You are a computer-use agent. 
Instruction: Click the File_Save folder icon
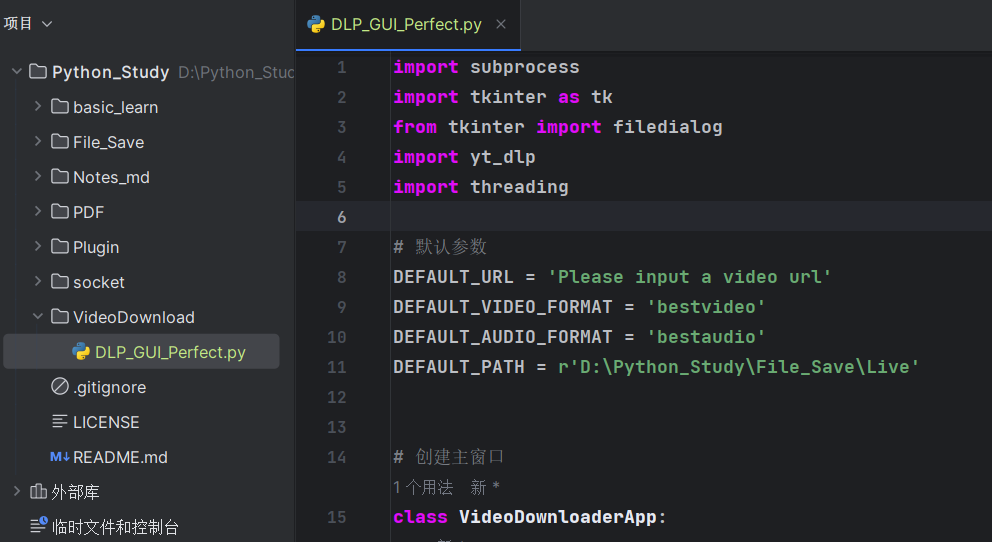[59, 141]
